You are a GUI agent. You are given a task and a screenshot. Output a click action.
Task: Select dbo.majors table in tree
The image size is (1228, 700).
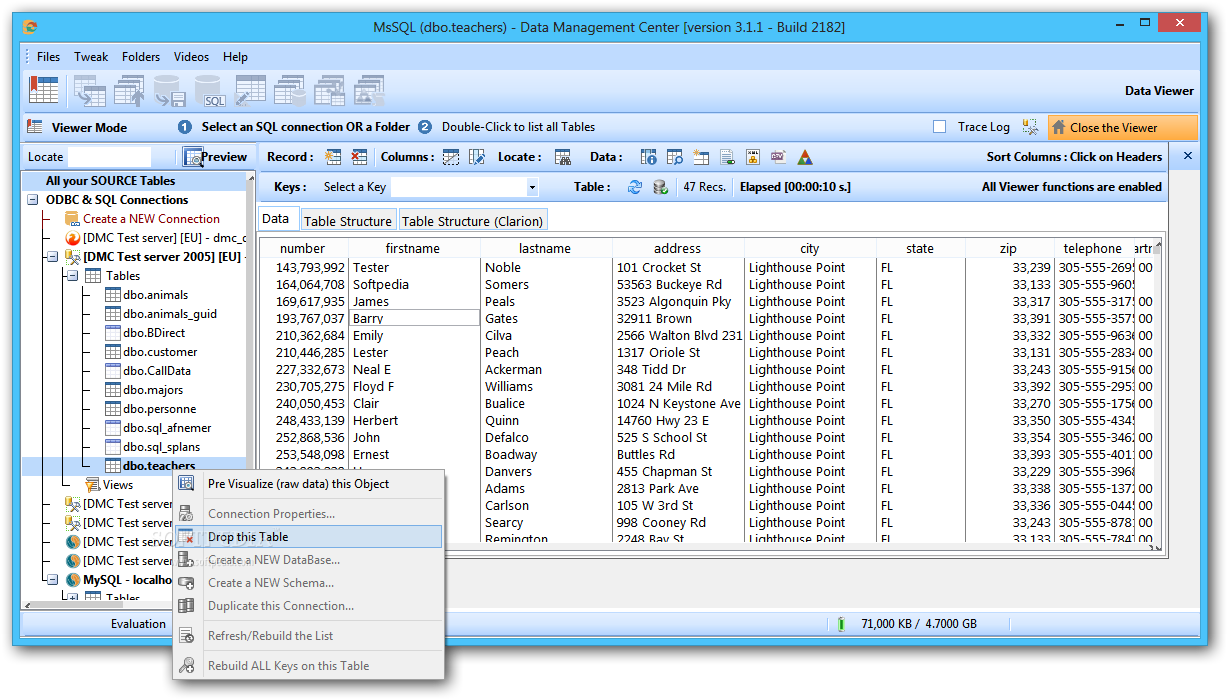coord(153,390)
